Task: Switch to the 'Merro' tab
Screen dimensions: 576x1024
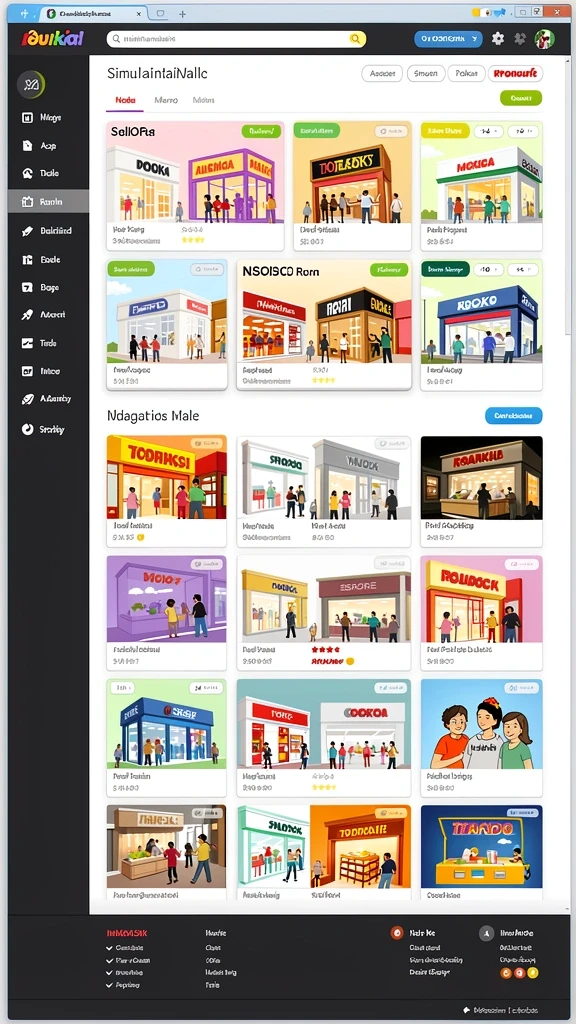Action: (166, 101)
